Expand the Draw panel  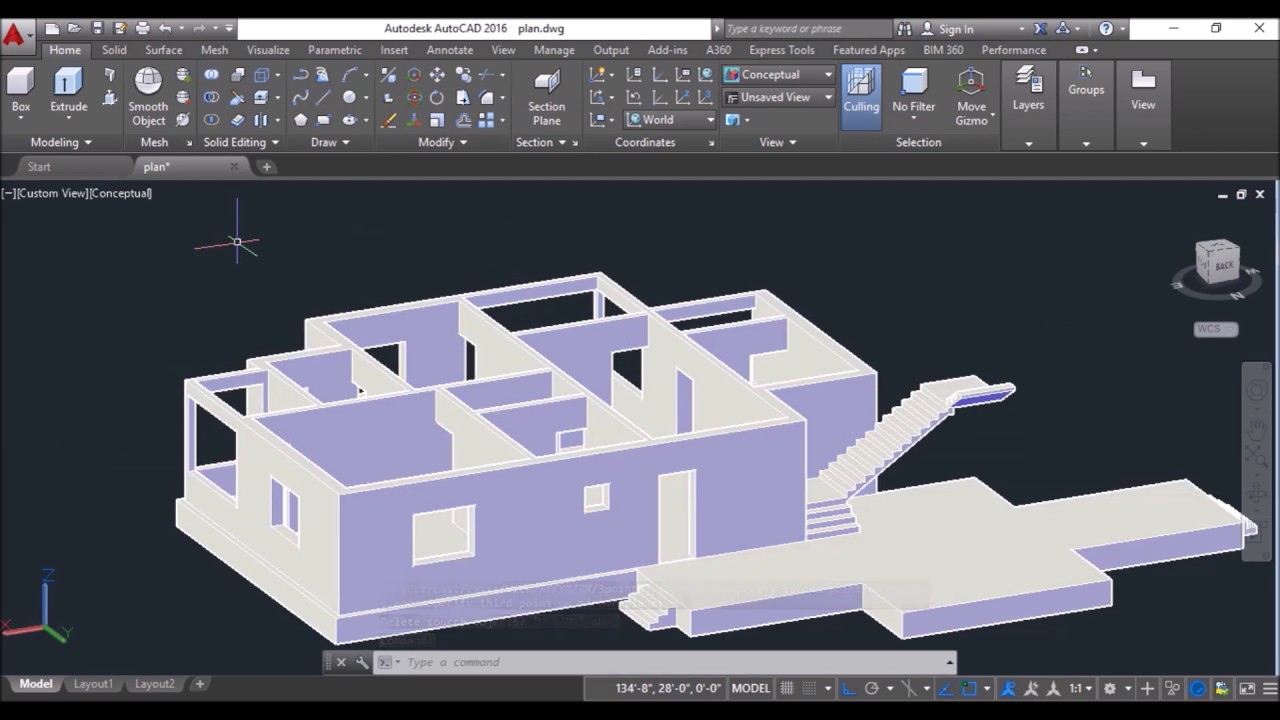(330, 142)
